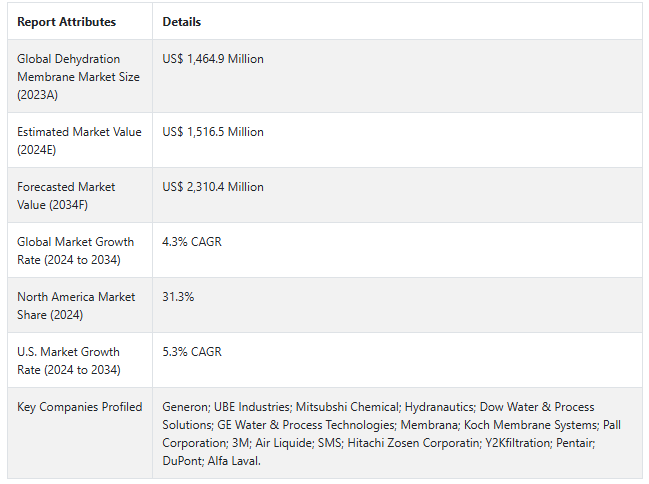
Task: Click the US$ 1,516.5 Million value
Action: (213, 132)
